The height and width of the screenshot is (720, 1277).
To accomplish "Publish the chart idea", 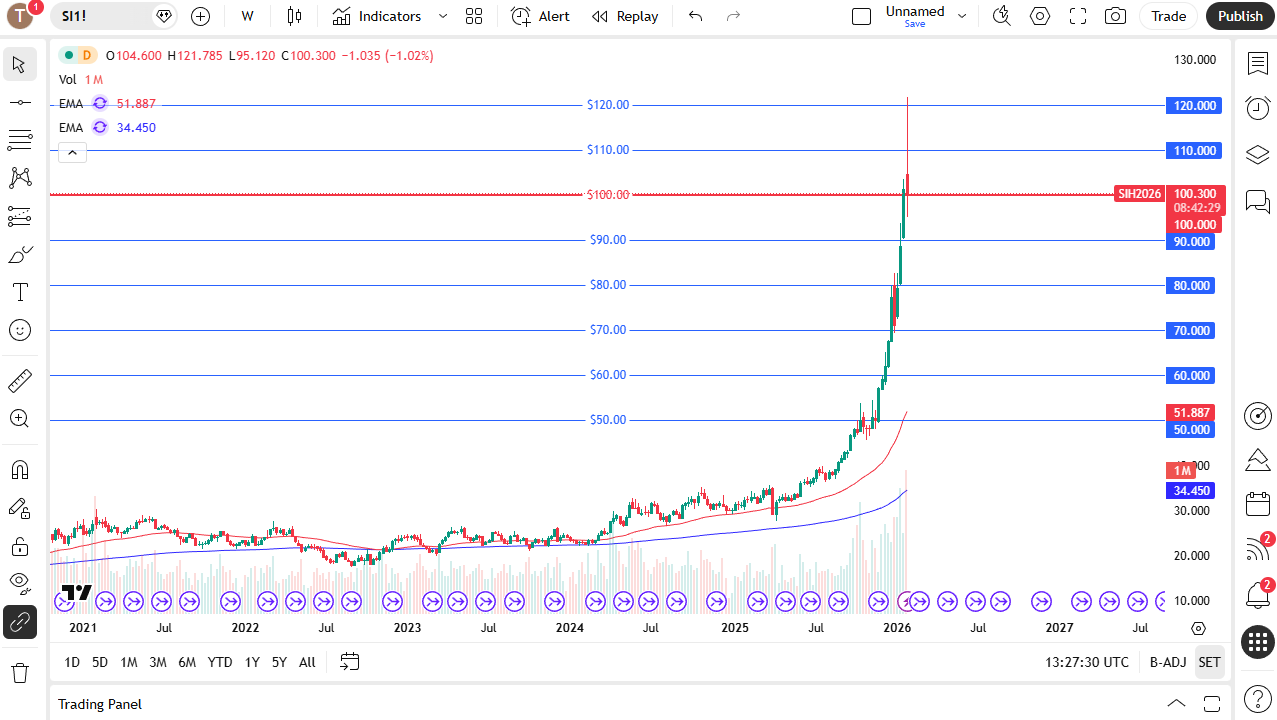I will click(1240, 16).
